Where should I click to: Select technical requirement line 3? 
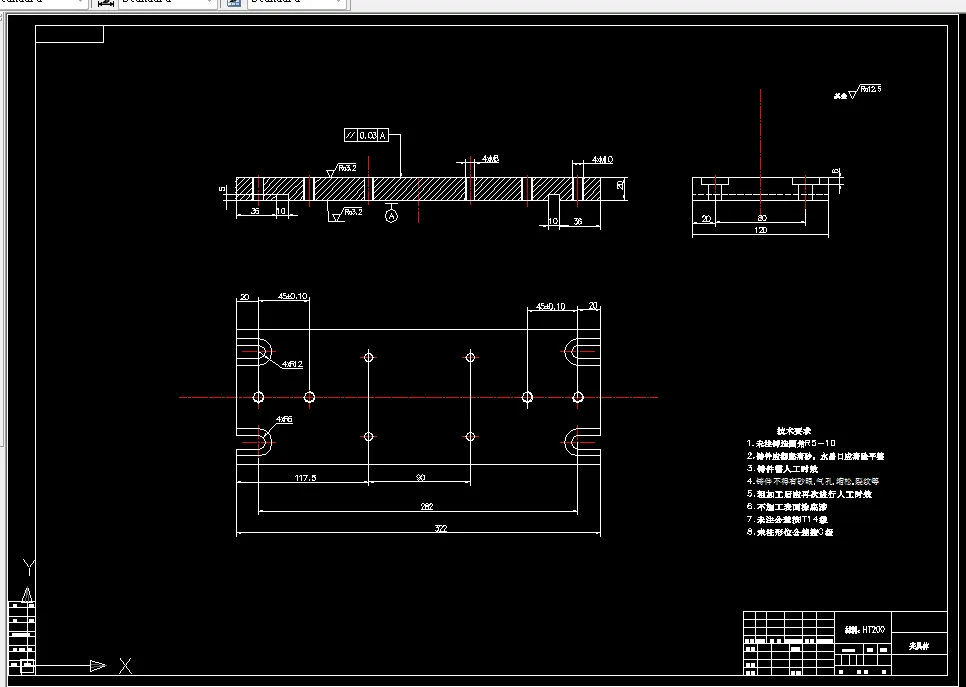point(782,469)
